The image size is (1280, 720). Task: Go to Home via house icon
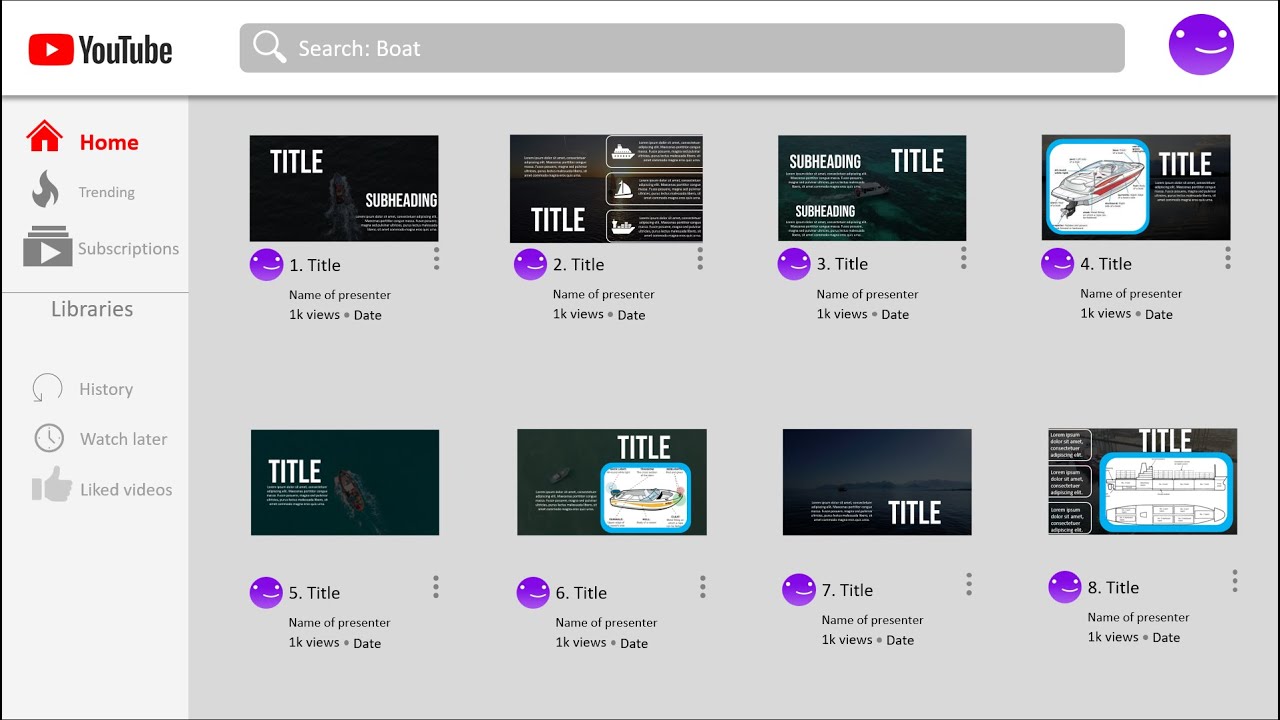(x=45, y=137)
